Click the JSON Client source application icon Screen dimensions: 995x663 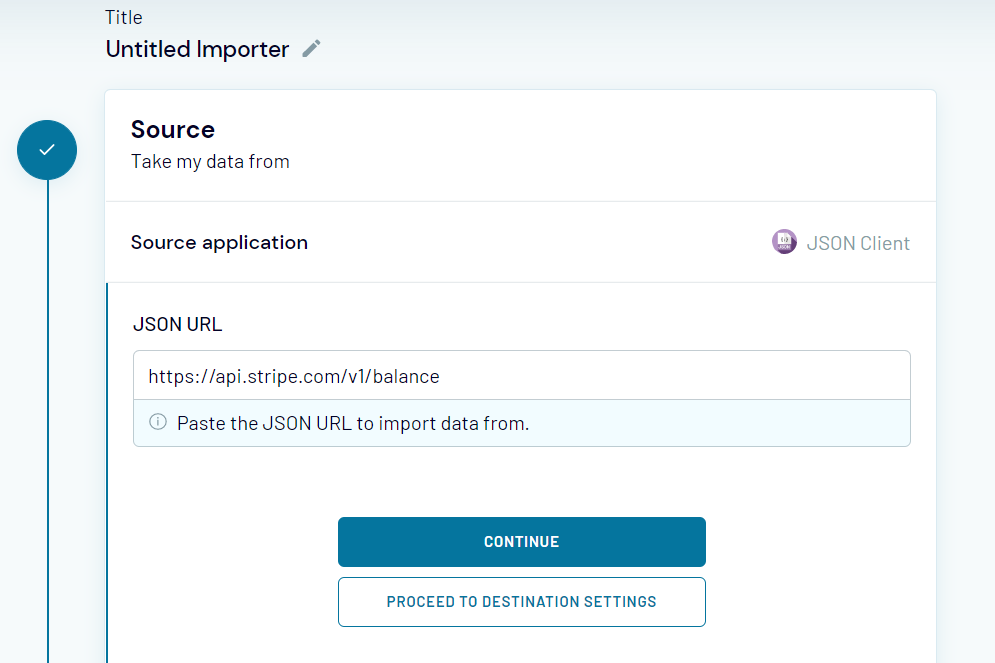pos(784,242)
